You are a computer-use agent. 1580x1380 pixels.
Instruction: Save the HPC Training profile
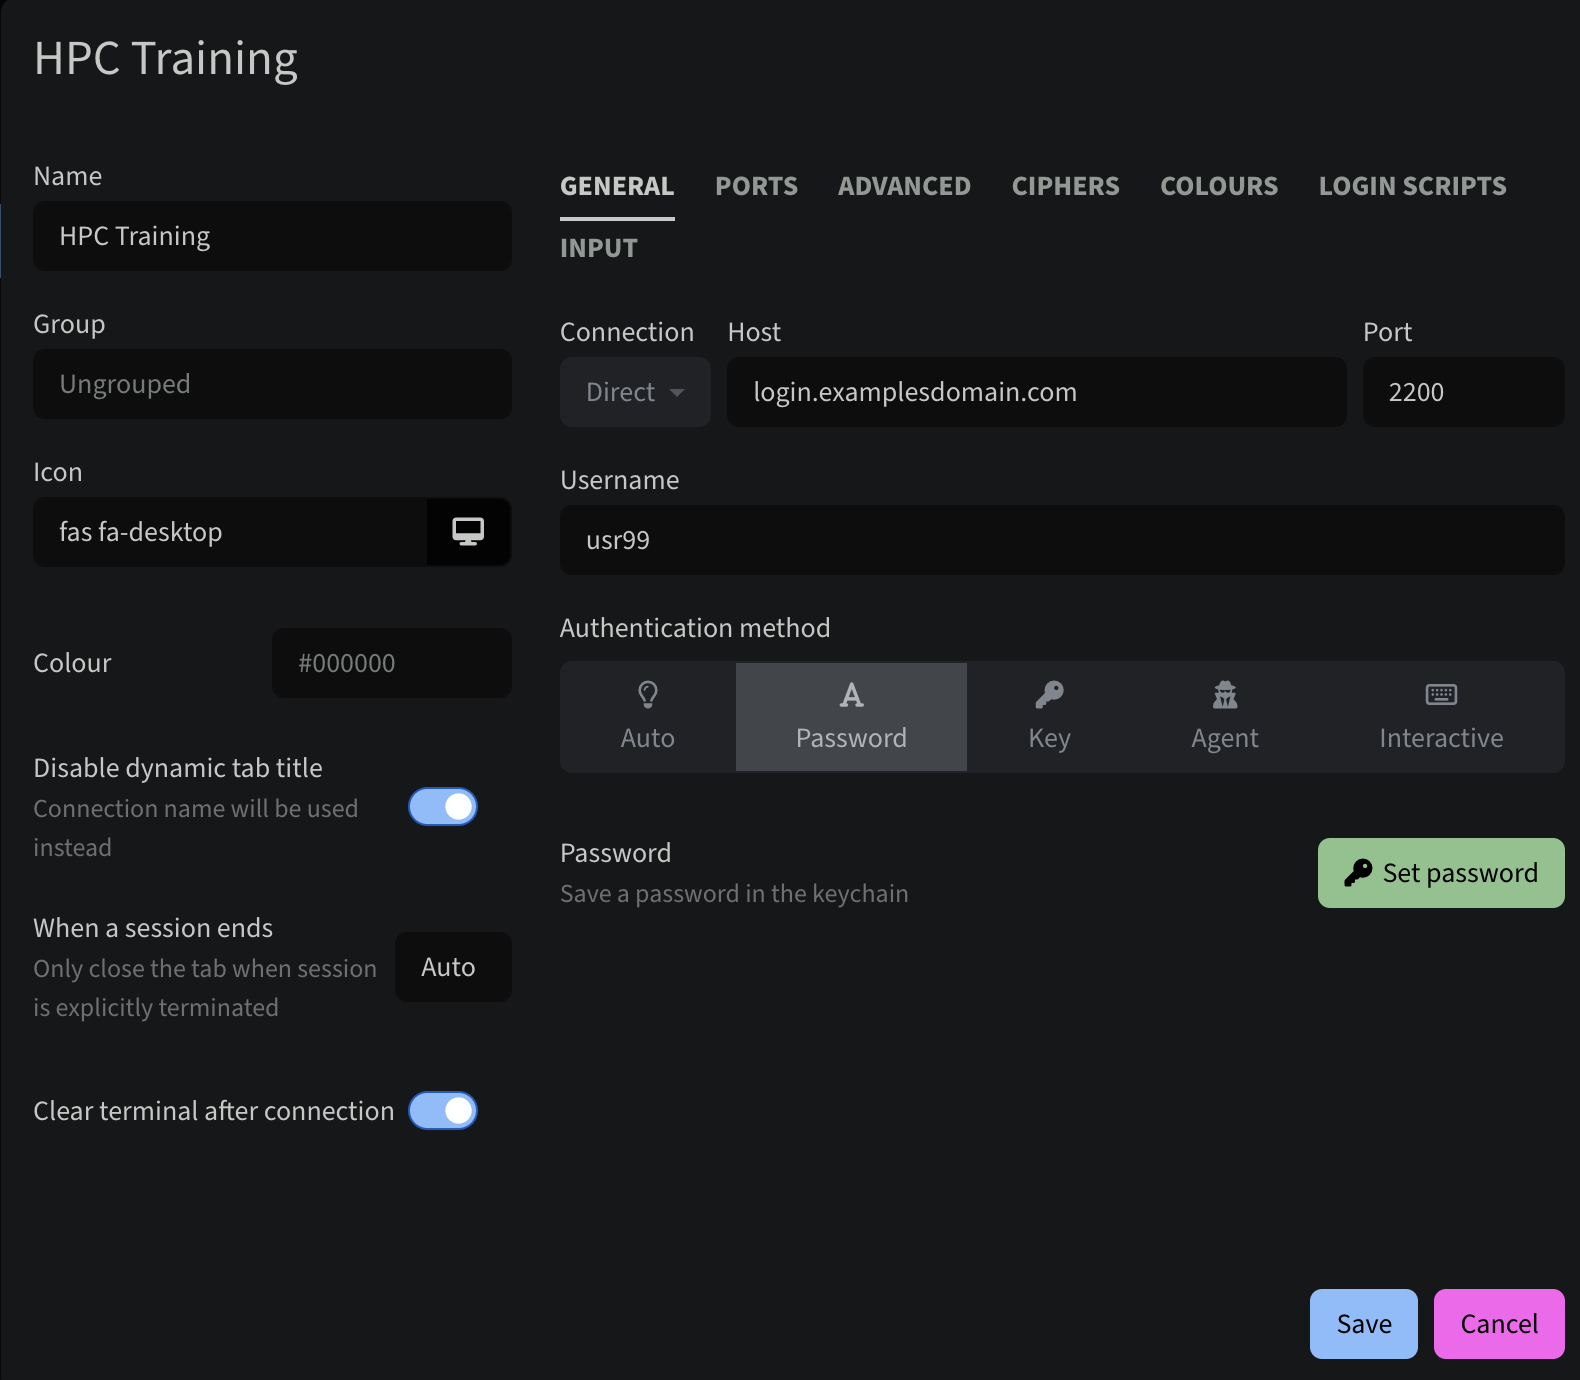tap(1363, 1324)
